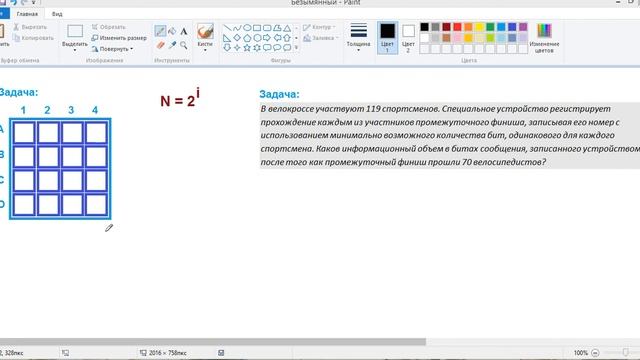Open the Rotate (Повернуть) dropdown

click(x=112, y=49)
